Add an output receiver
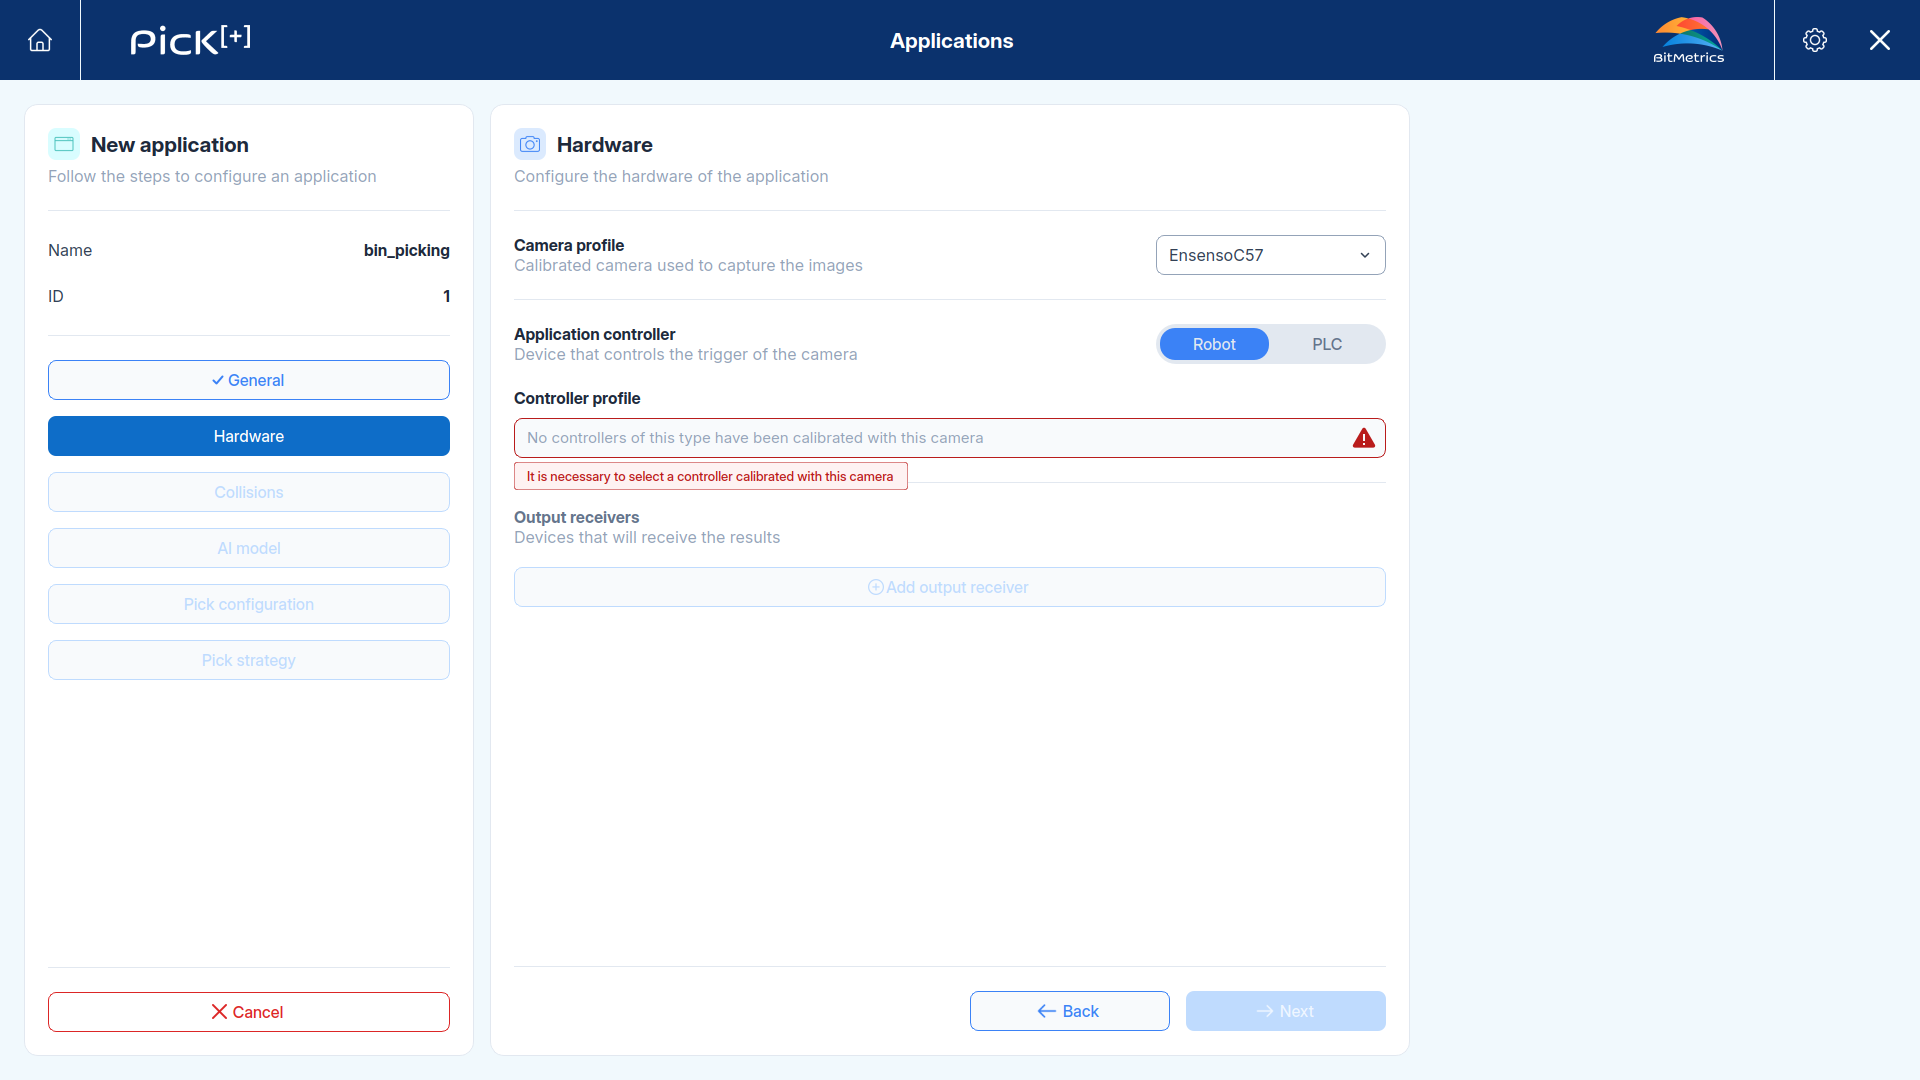This screenshot has height=1080, width=1920. [x=950, y=587]
